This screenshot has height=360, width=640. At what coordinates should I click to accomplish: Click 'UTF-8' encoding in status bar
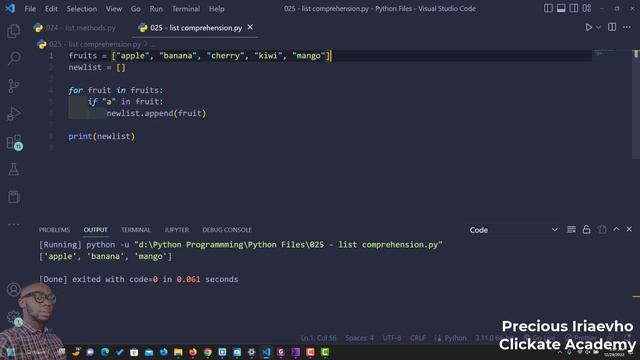pyautogui.click(x=392, y=338)
